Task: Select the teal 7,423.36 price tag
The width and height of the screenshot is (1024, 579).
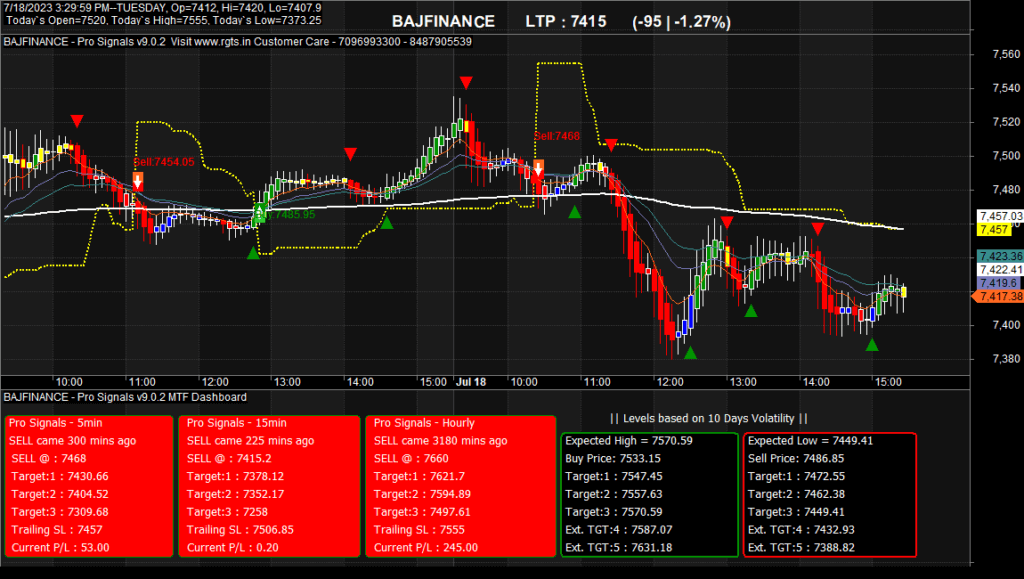Action: click(1000, 257)
